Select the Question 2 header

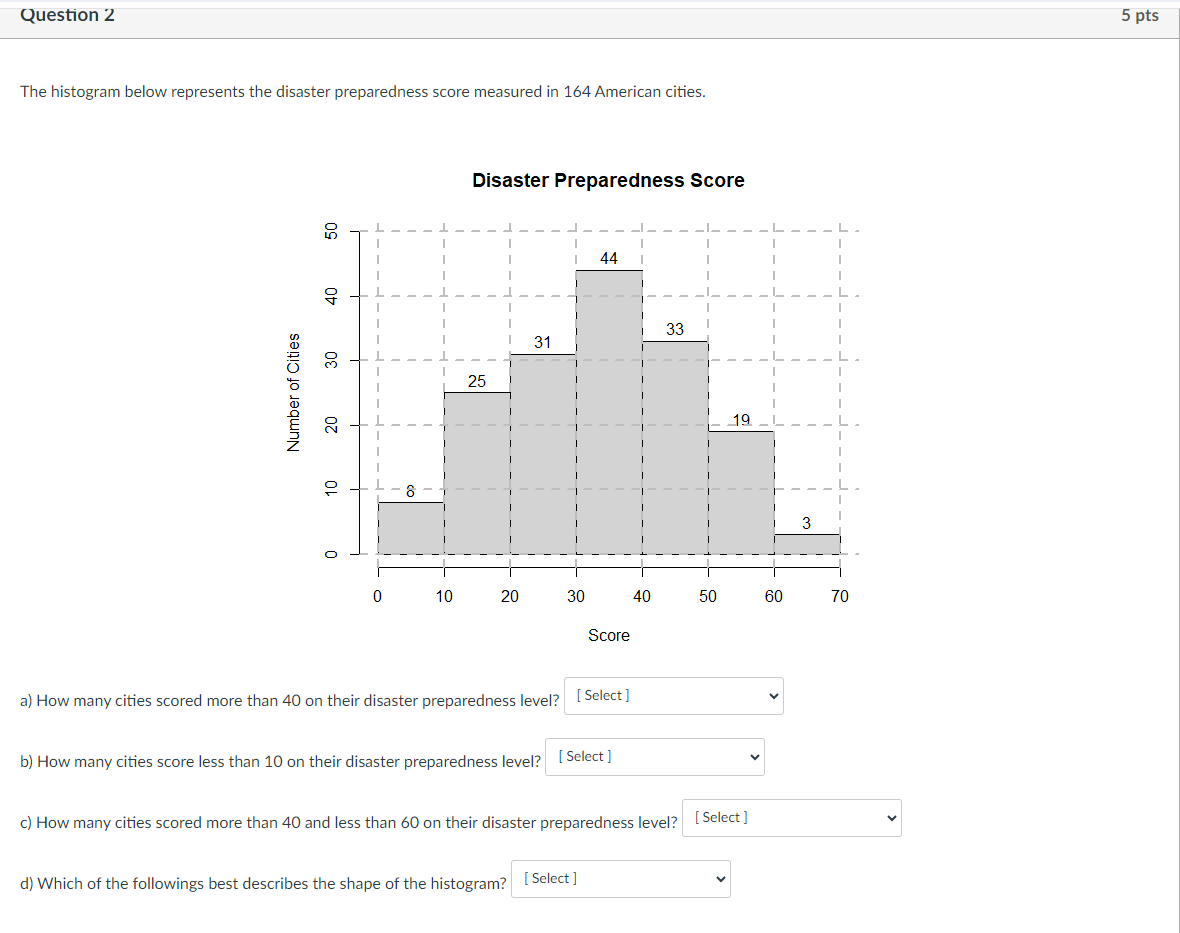[x=67, y=15]
